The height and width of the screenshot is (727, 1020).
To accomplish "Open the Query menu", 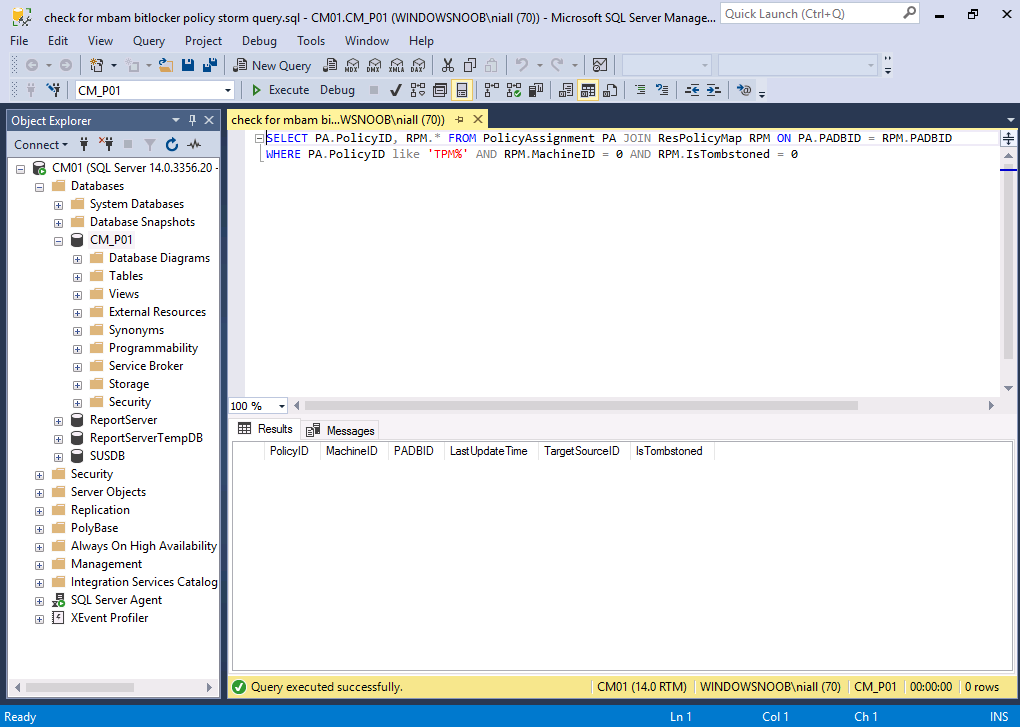I will [x=149, y=40].
